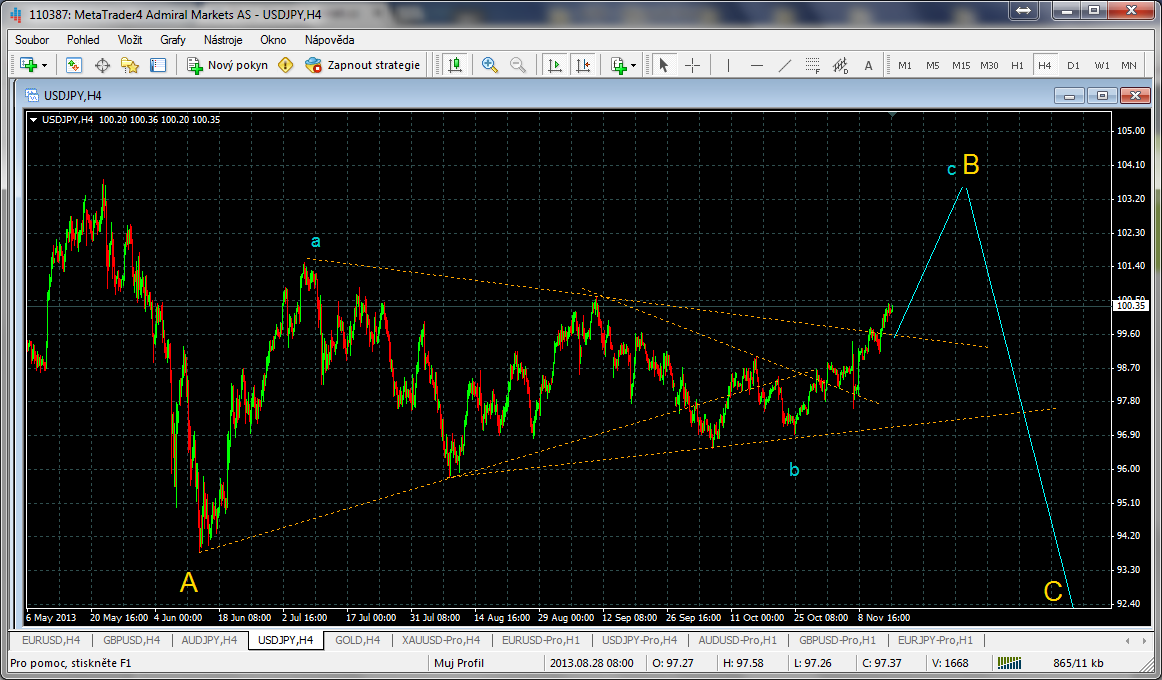The height and width of the screenshot is (680, 1162).
Task: Open the chart title-bar triangle menu
Action: click(x=35, y=120)
